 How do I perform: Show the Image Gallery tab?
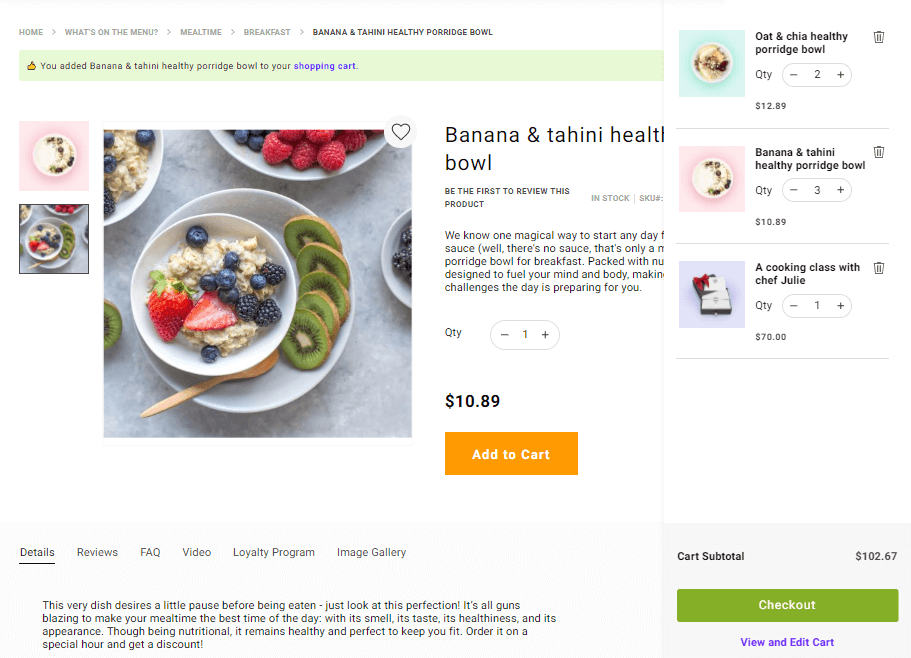click(x=371, y=552)
